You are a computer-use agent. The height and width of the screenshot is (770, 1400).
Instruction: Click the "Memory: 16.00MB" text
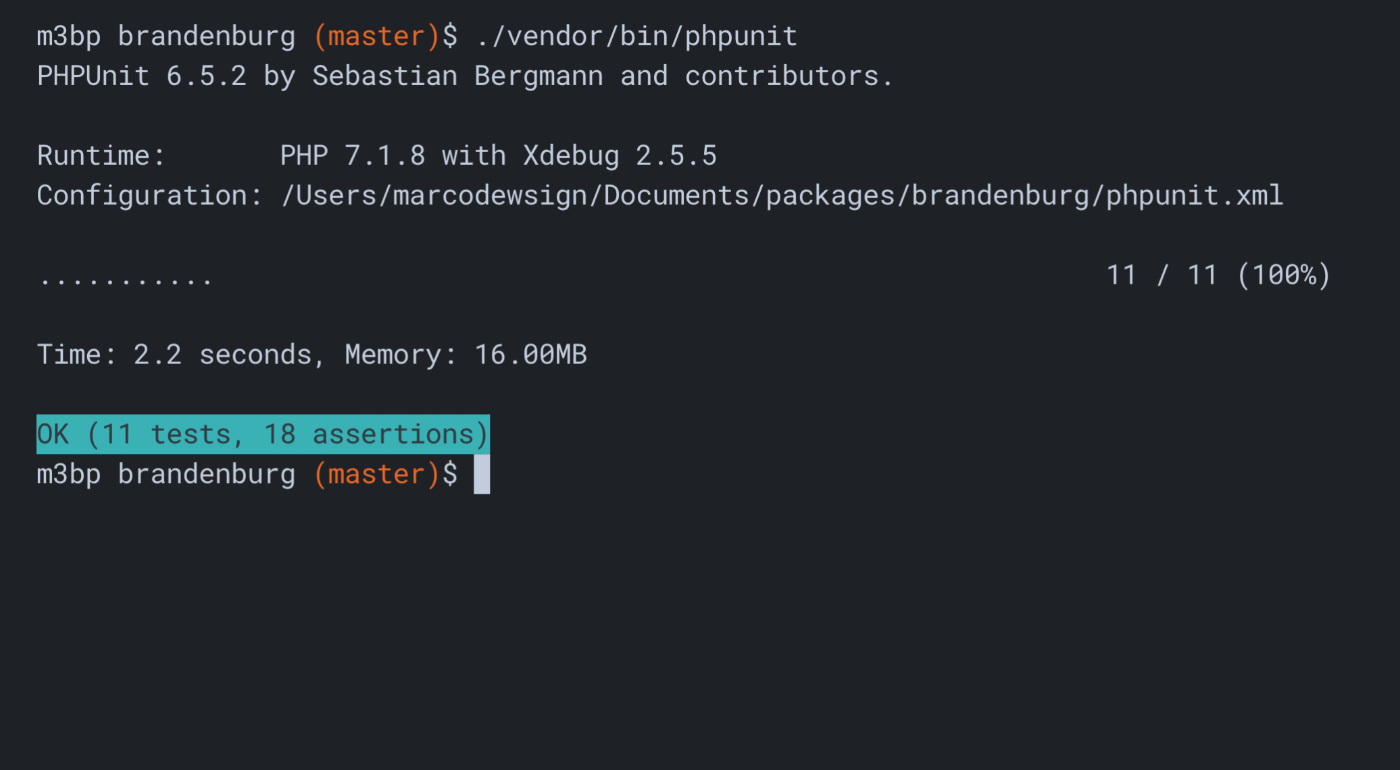[x=465, y=355]
